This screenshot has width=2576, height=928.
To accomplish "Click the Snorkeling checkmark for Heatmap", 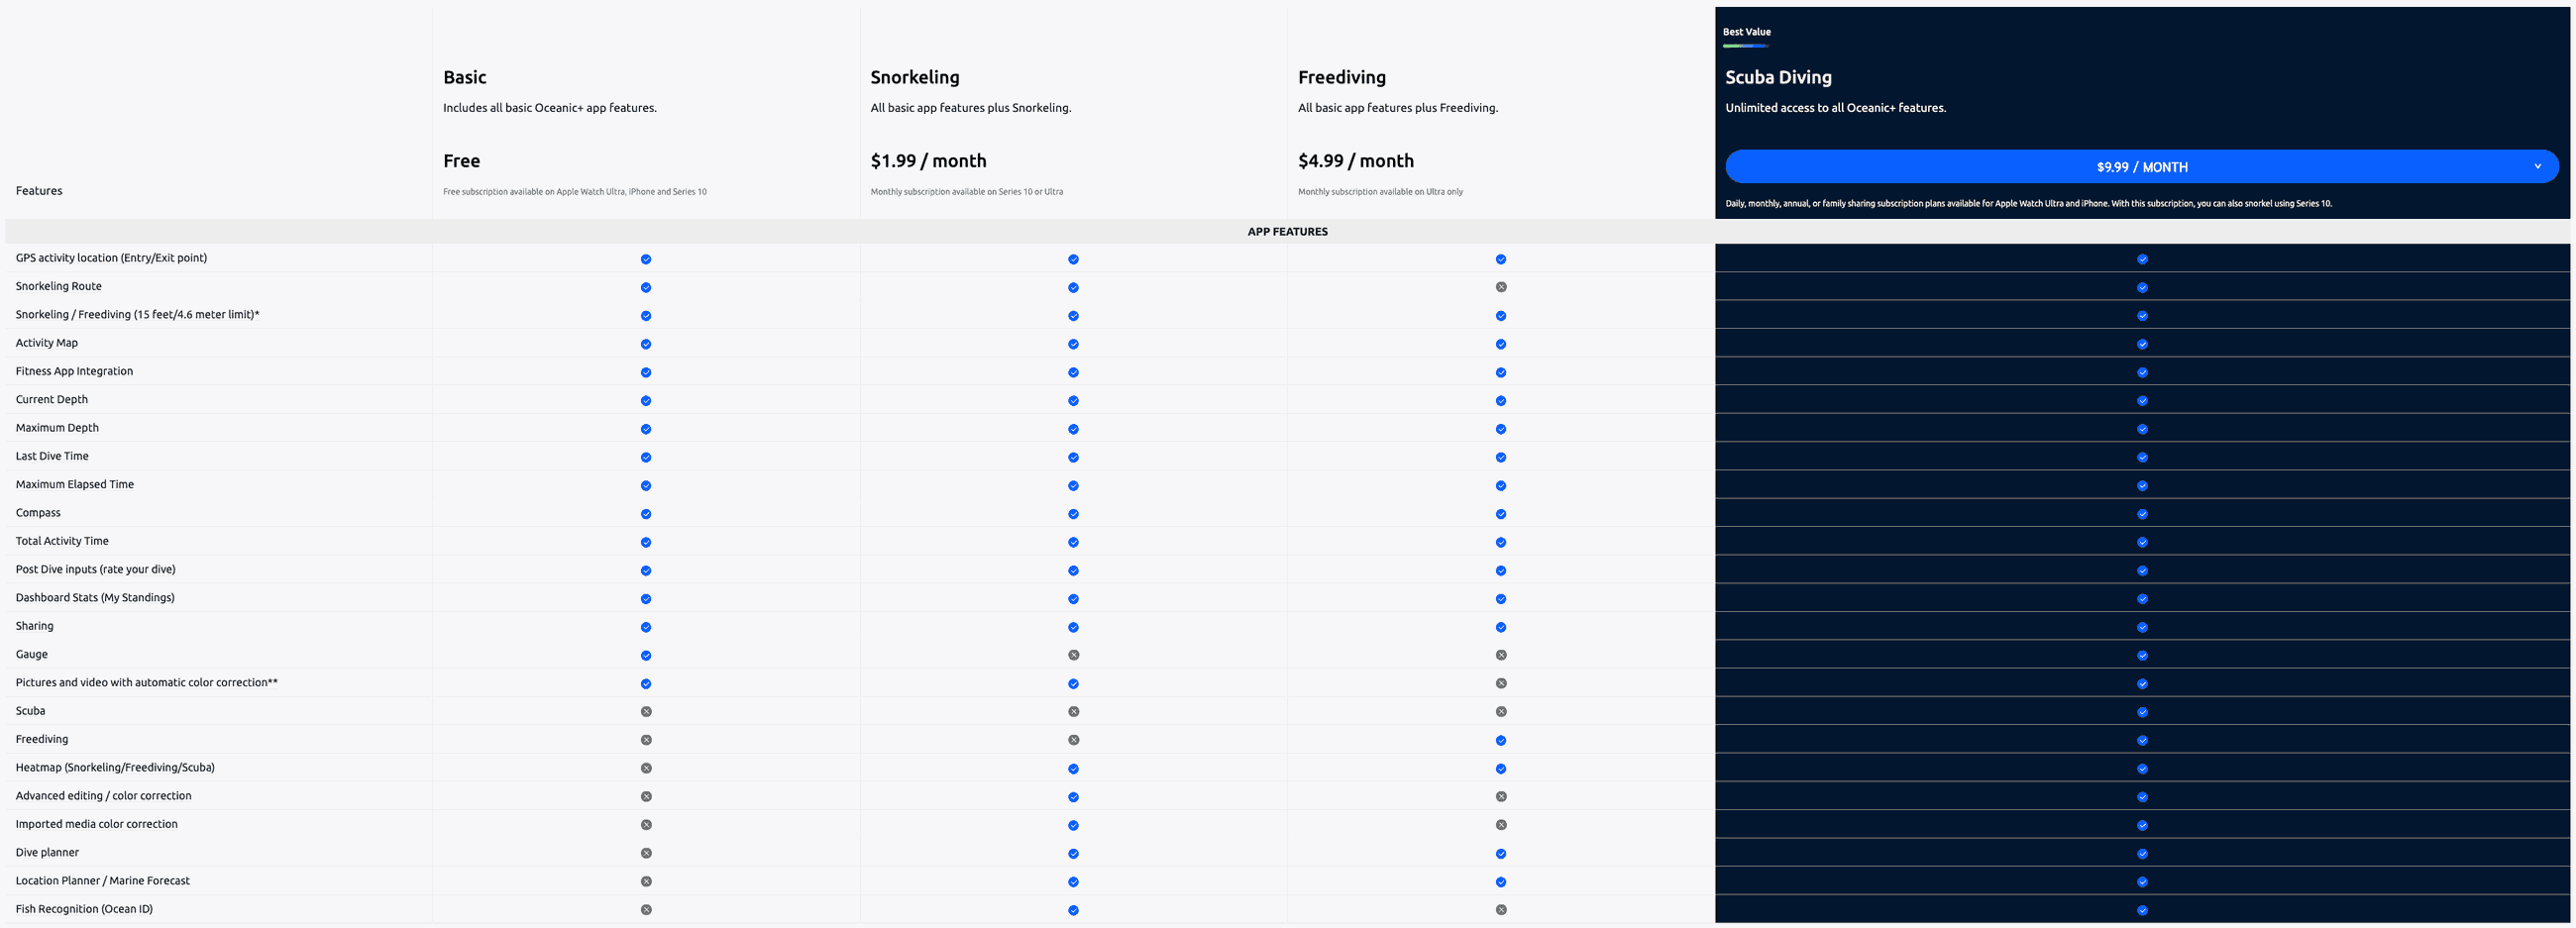I will point(1073,769).
